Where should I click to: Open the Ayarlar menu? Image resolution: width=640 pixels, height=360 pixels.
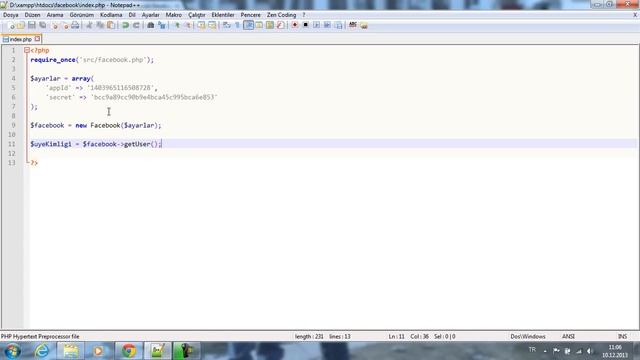click(x=150, y=15)
